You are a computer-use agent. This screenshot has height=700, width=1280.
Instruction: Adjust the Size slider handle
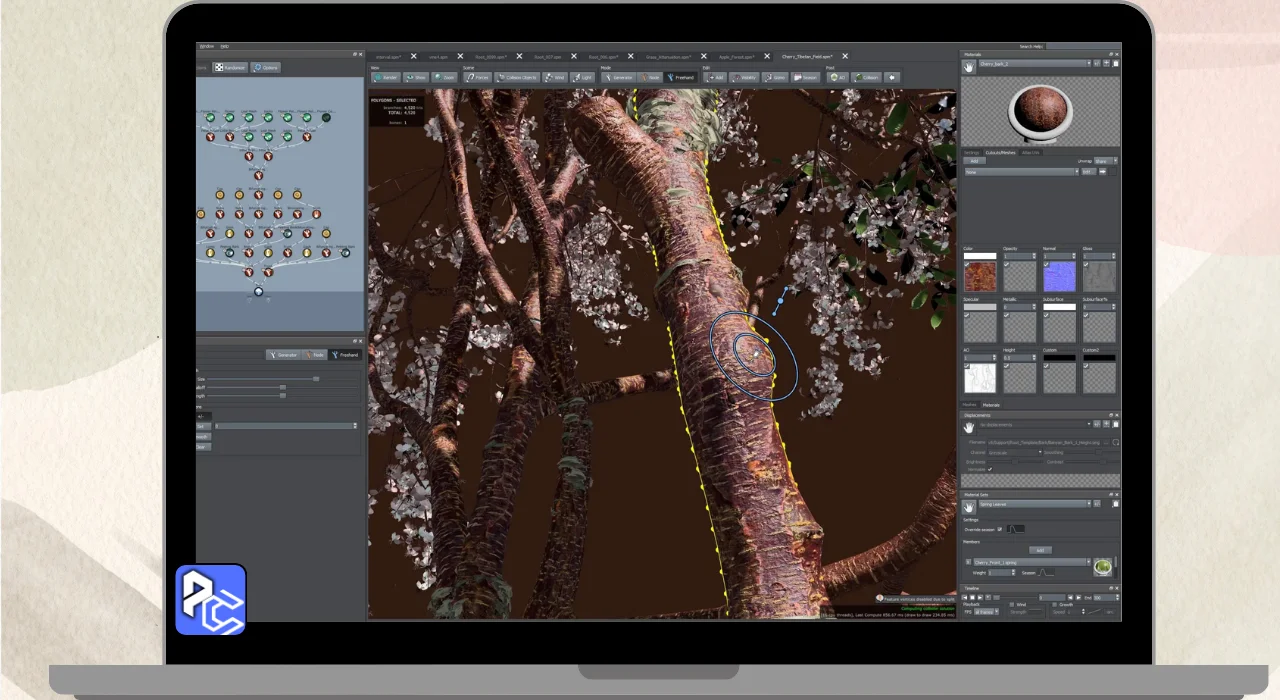pos(316,379)
